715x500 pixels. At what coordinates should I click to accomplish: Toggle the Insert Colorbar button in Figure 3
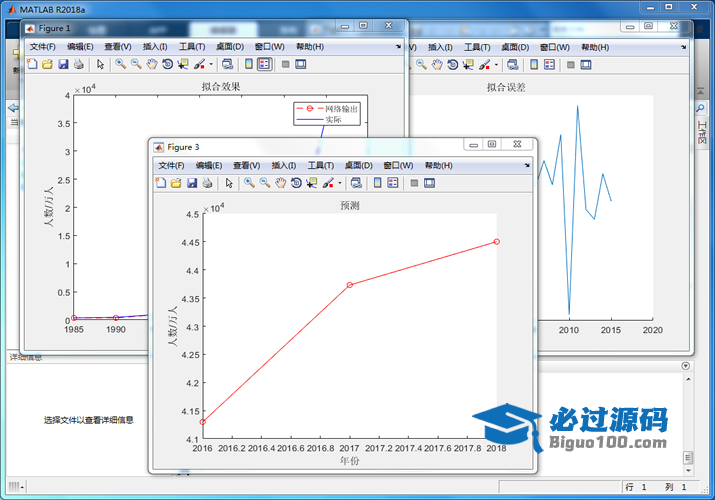[377, 183]
